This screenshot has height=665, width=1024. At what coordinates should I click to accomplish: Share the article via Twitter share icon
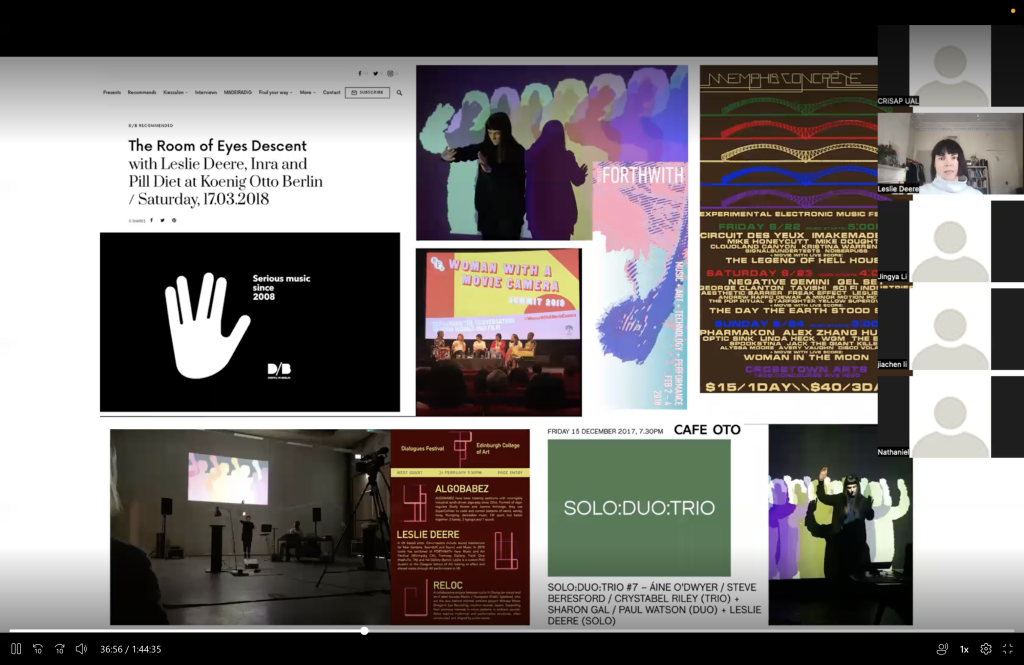click(163, 220)
